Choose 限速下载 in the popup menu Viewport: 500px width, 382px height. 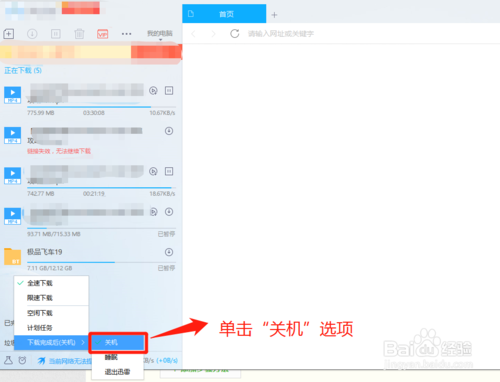point(51,298)
